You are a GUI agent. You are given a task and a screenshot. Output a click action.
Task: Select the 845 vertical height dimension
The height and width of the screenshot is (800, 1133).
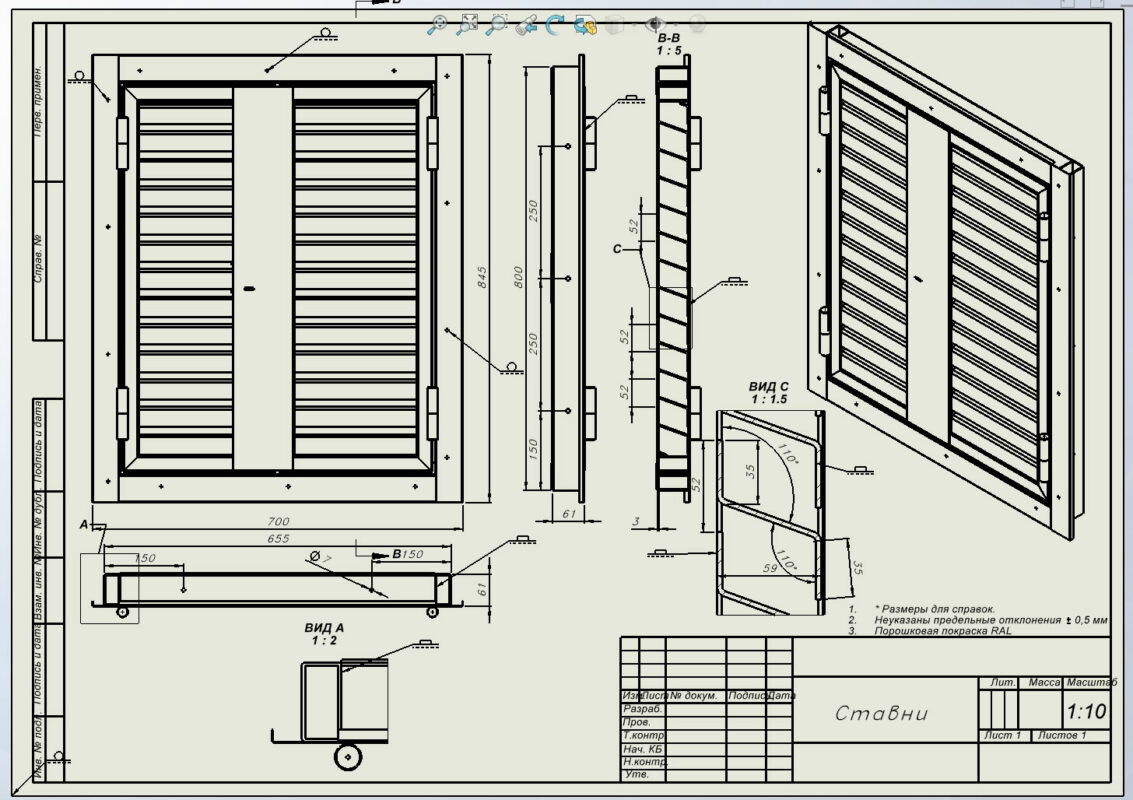tap(482, 280)
